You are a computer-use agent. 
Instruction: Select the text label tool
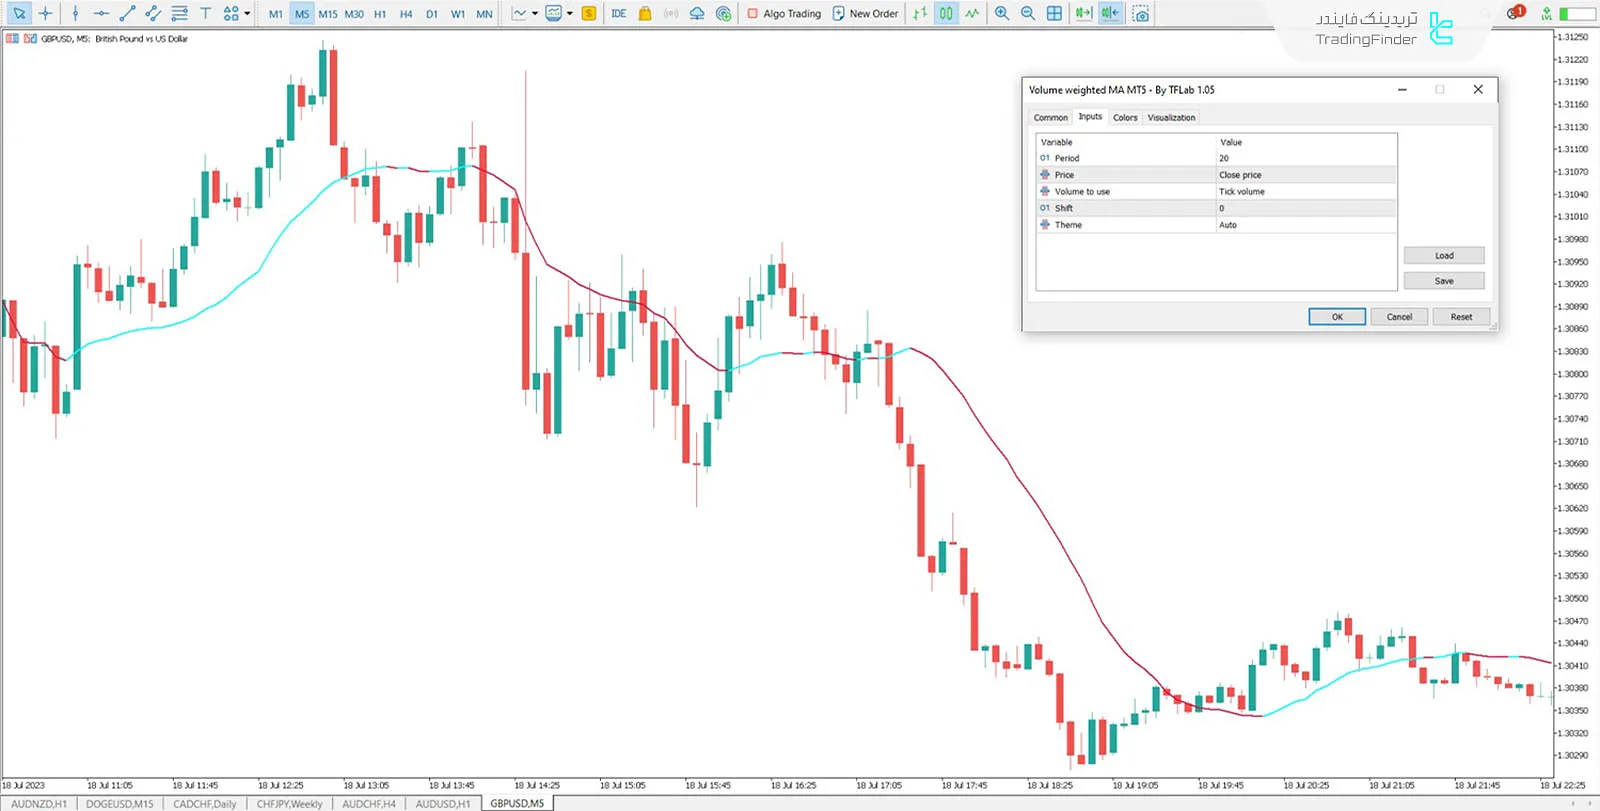(205, 13)
